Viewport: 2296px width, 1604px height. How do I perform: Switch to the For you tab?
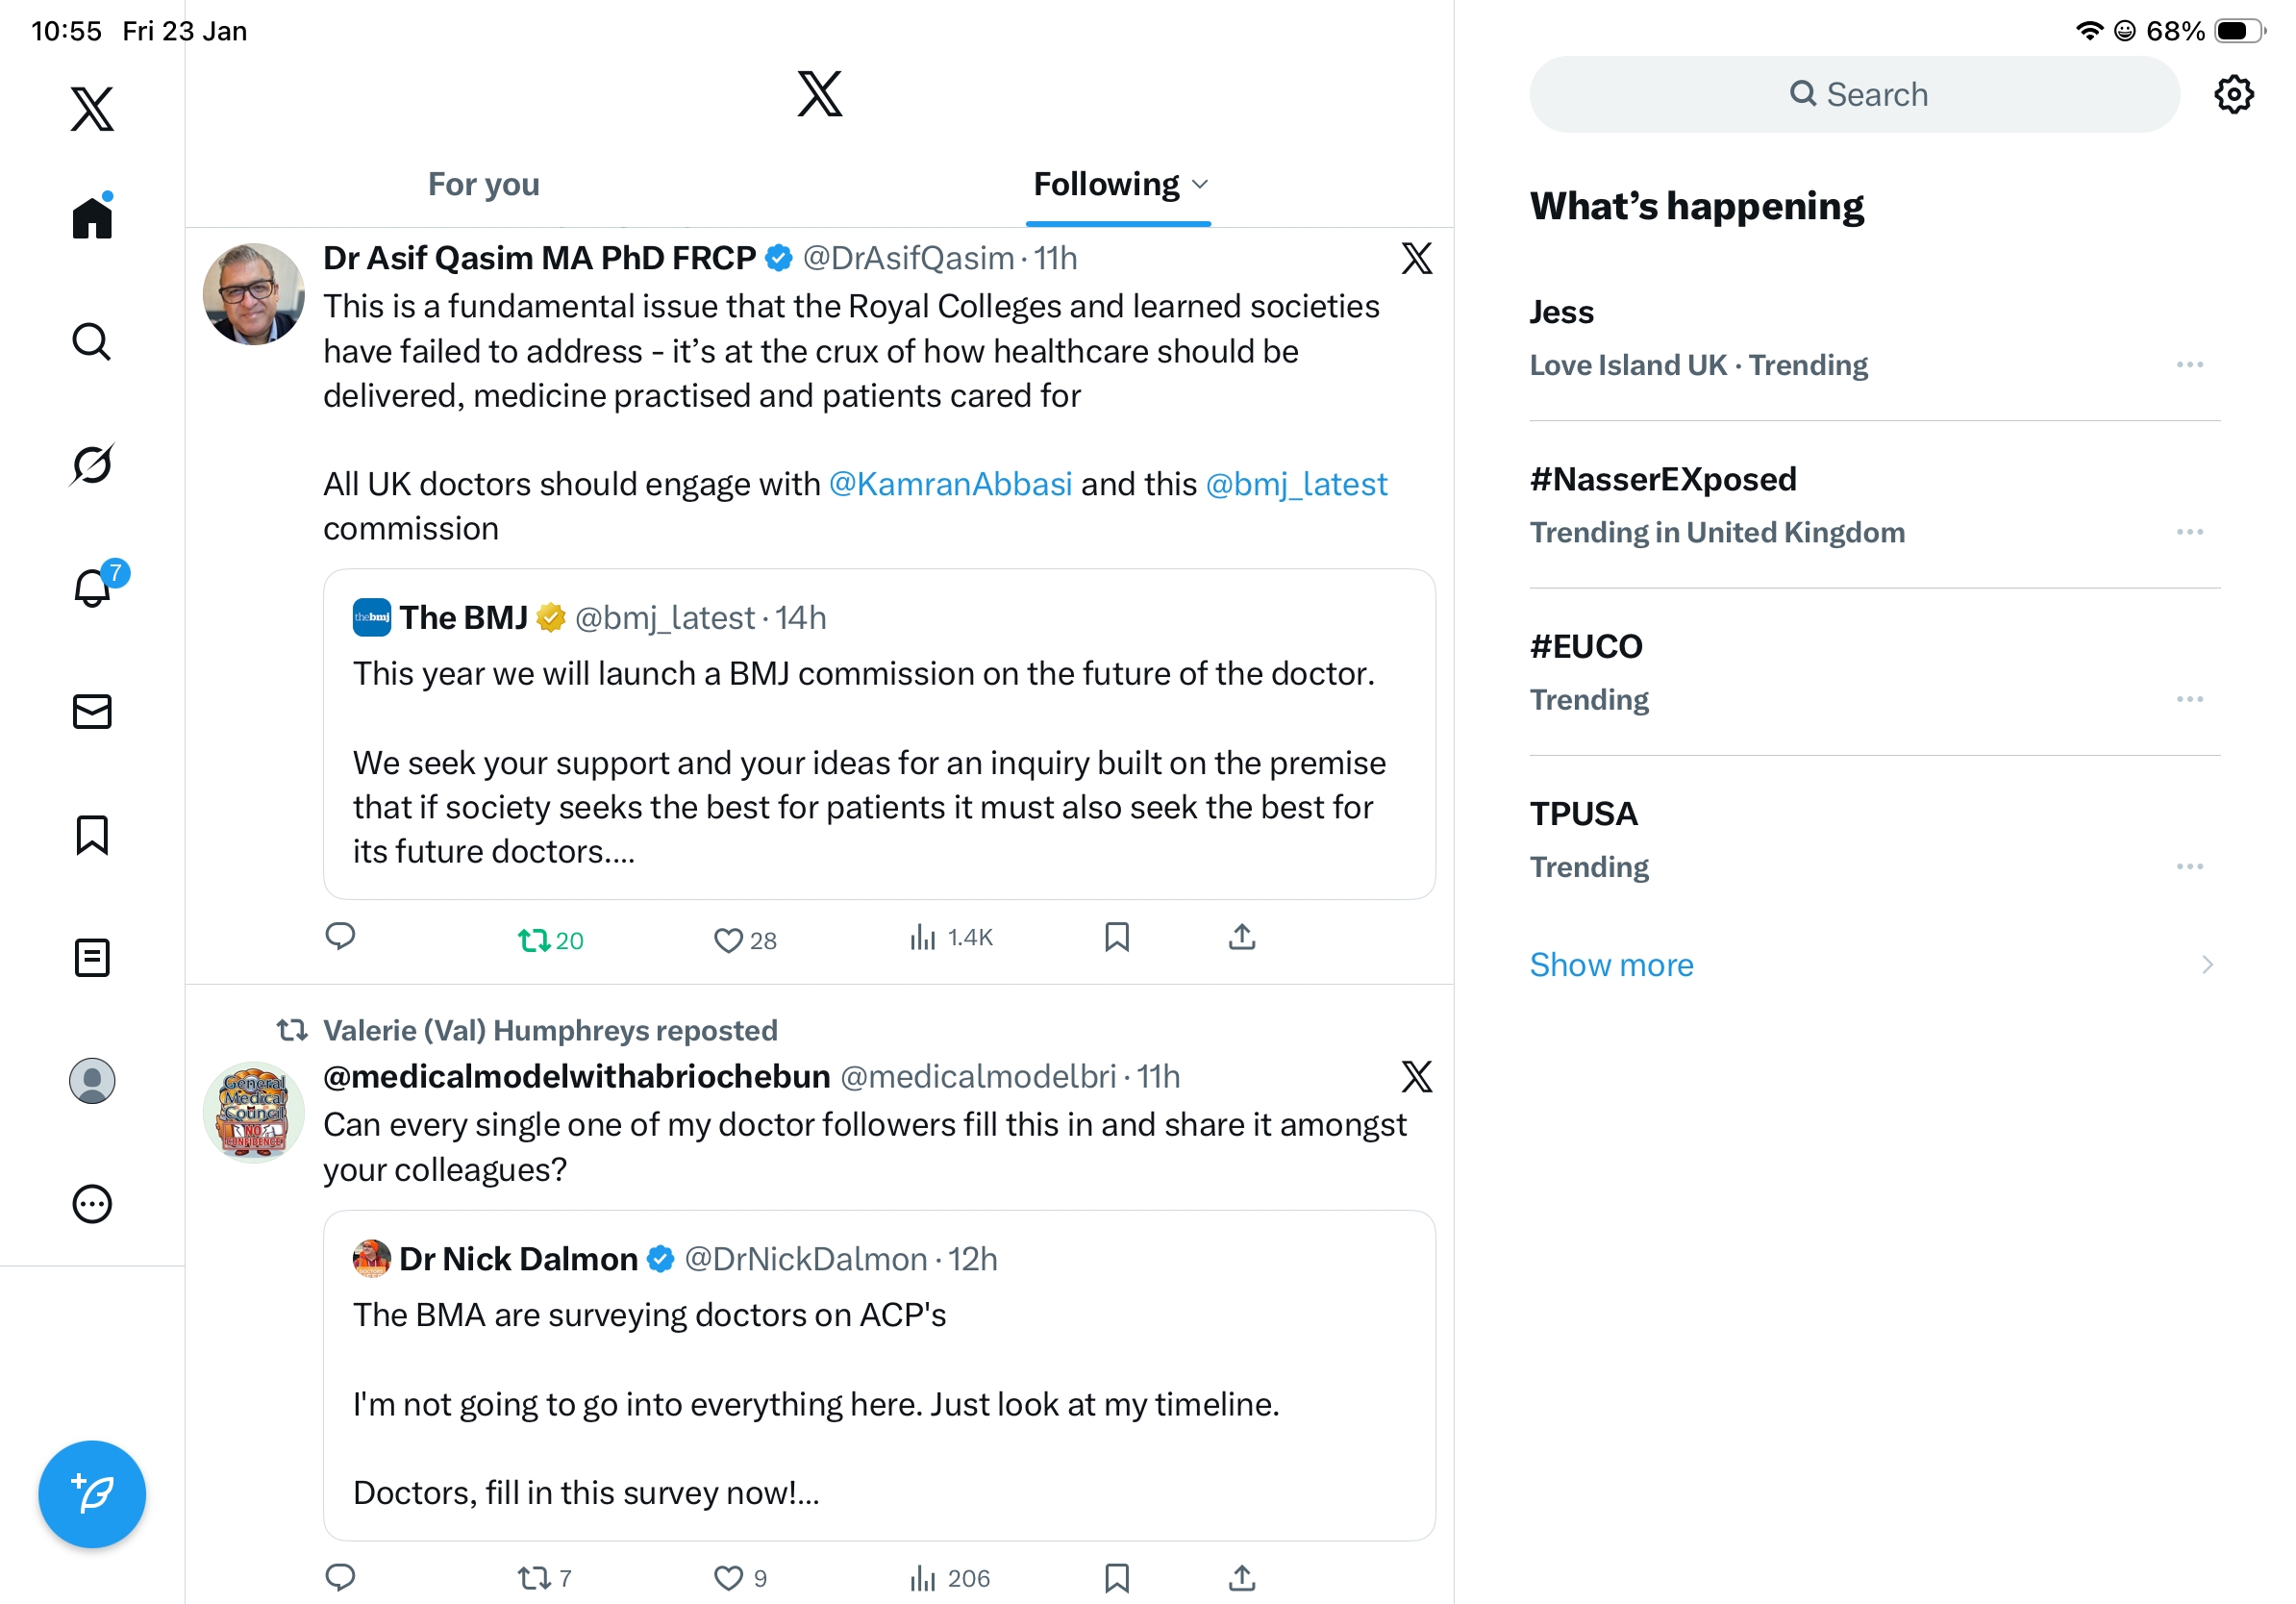click(483, 185)
